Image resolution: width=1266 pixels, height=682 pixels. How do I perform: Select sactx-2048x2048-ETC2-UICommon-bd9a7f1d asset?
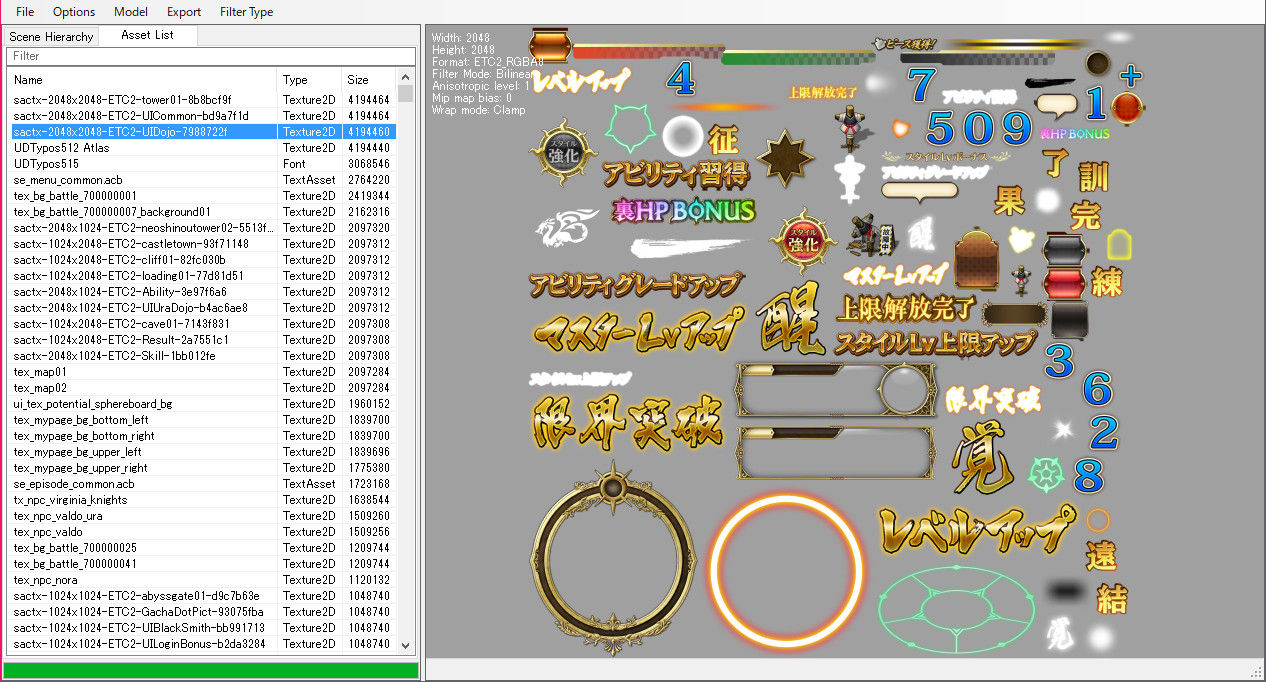click(203, 116)
